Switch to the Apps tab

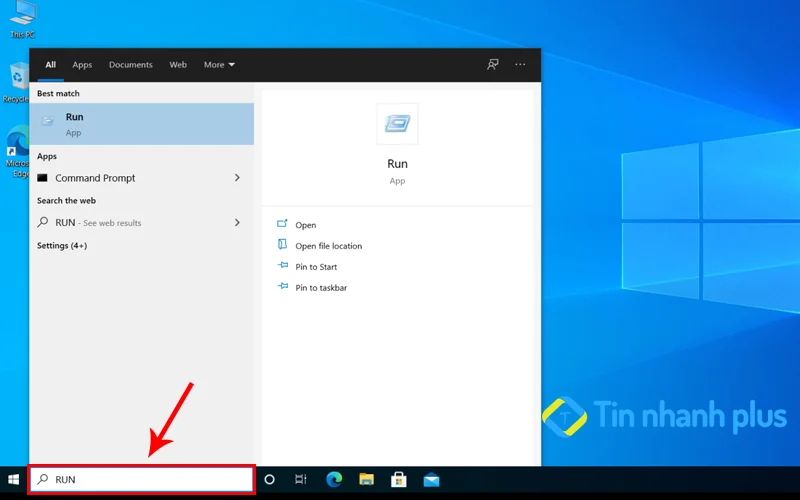82,65
